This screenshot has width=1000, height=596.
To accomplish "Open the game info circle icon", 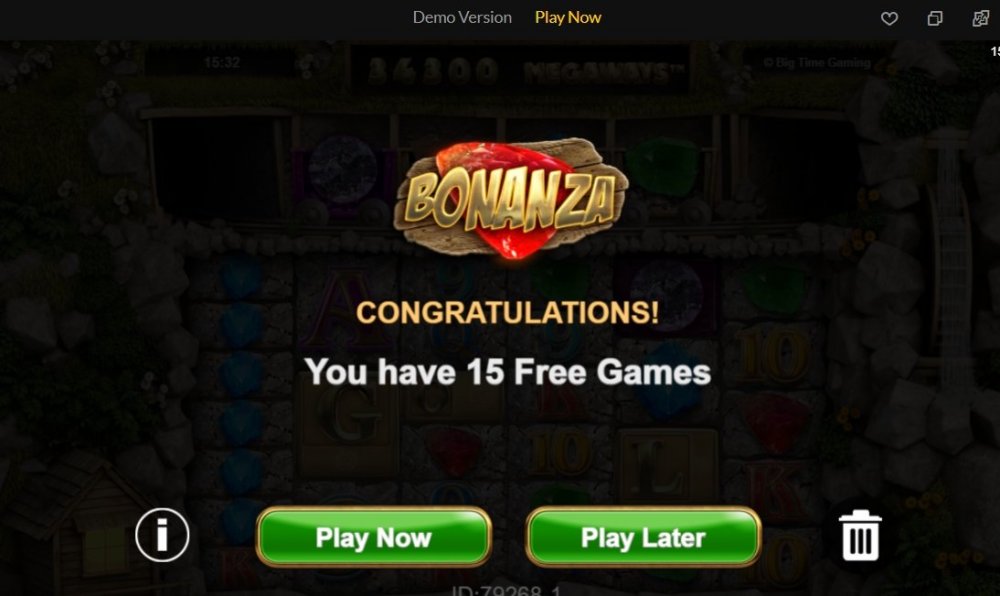I will click(x=162, y=535).
